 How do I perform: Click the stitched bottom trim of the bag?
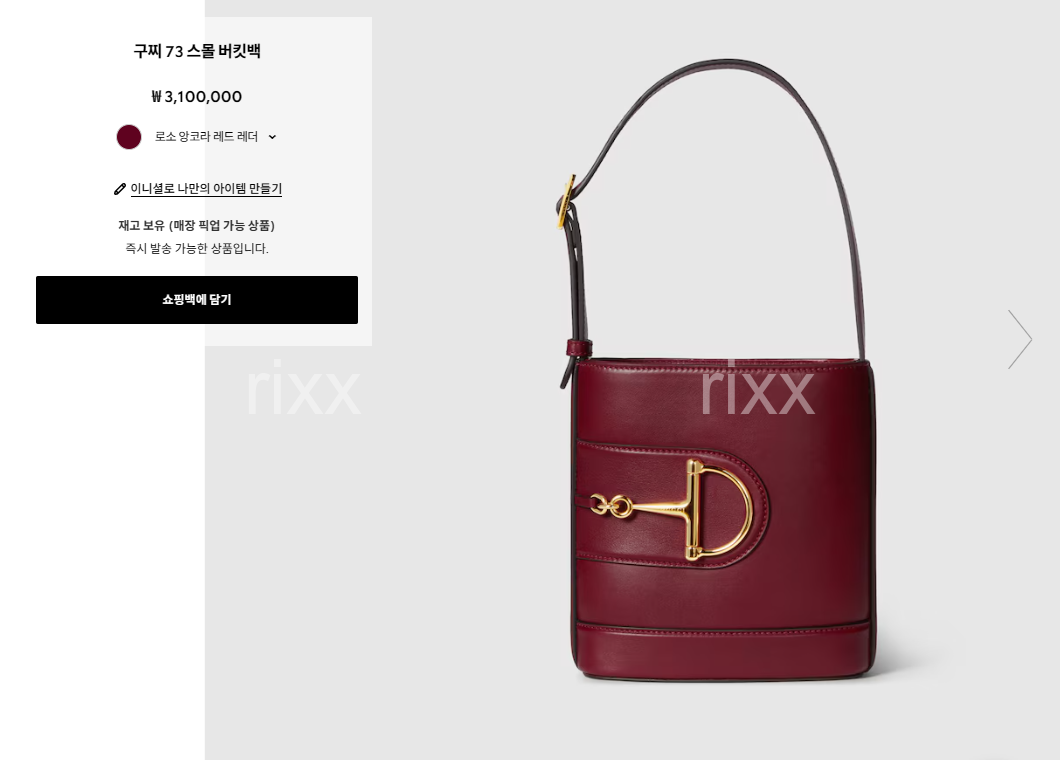point(722,648)
